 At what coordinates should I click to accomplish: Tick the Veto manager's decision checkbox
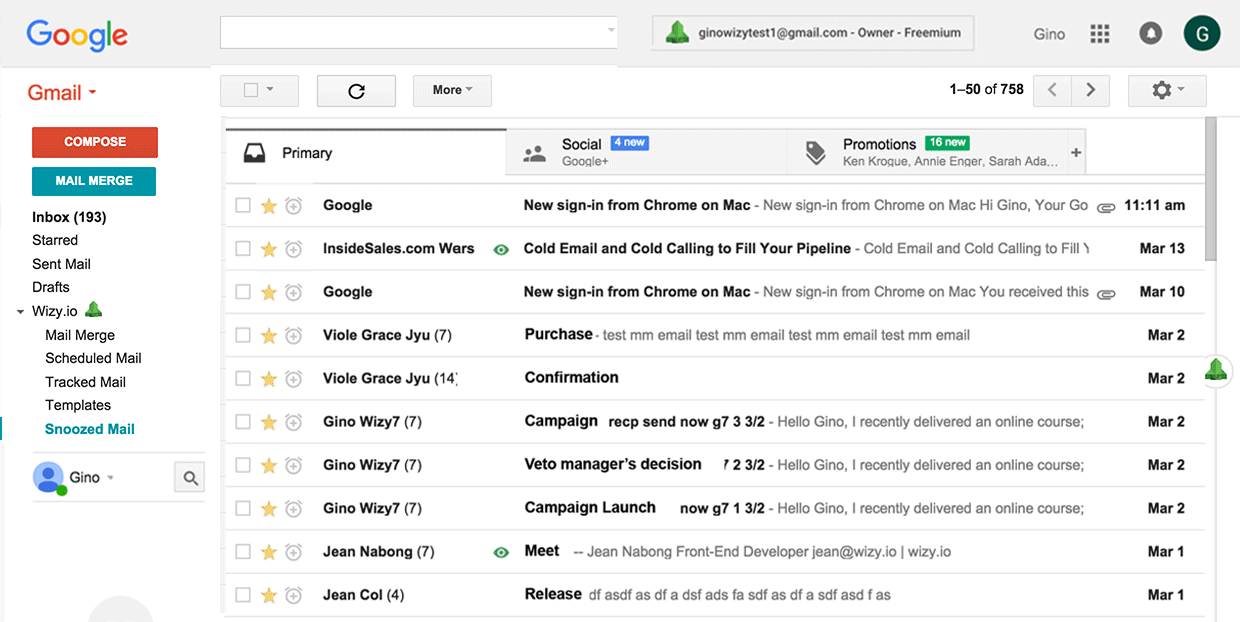(x=243, y=465)
